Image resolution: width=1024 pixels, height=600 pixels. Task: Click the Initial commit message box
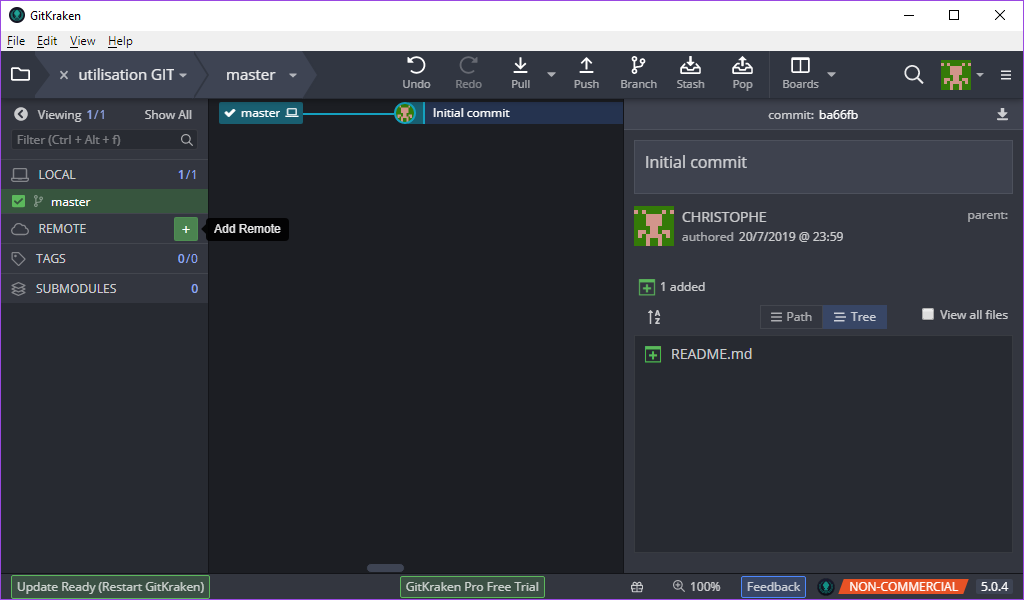(823, 167)
